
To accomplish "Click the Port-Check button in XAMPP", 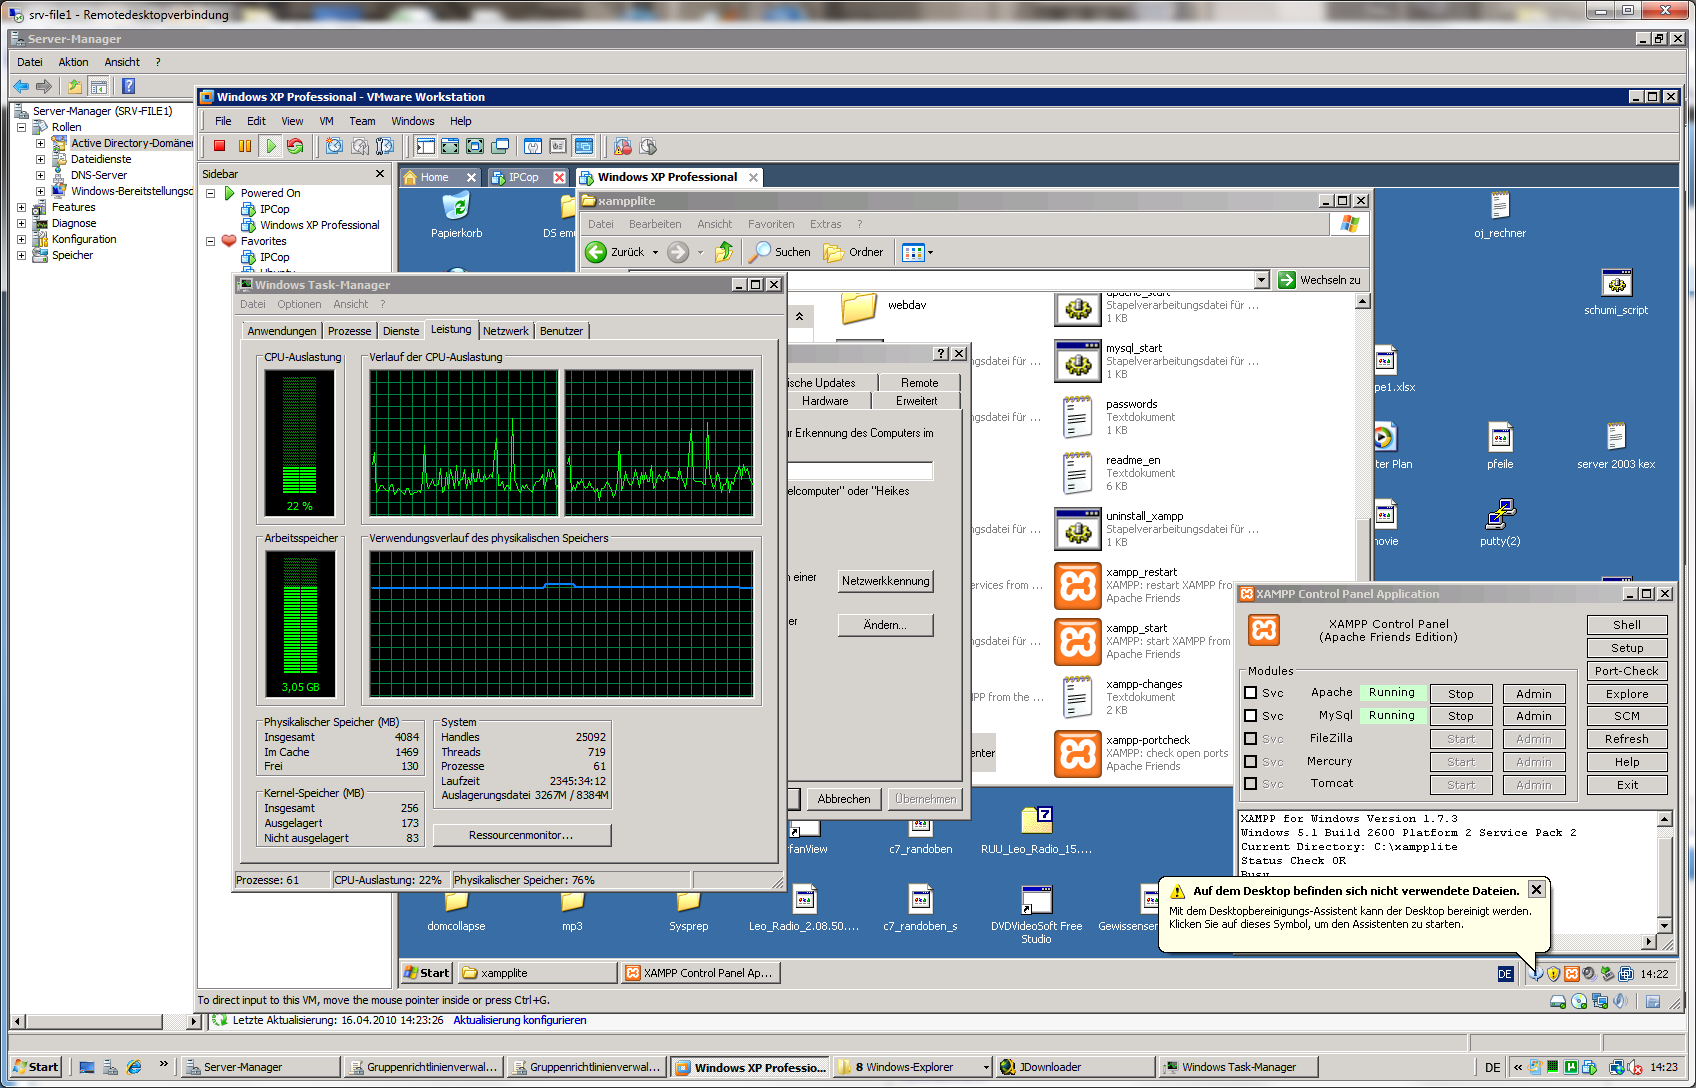I will (1627, 671).
